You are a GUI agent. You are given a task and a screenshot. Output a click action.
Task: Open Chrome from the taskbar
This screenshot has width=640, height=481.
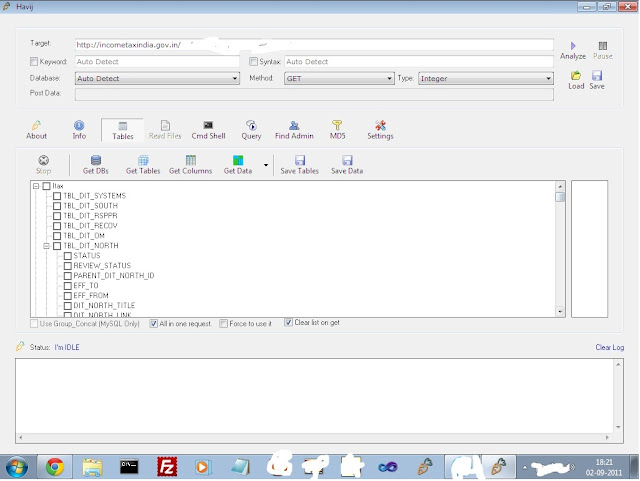(55, 467)
